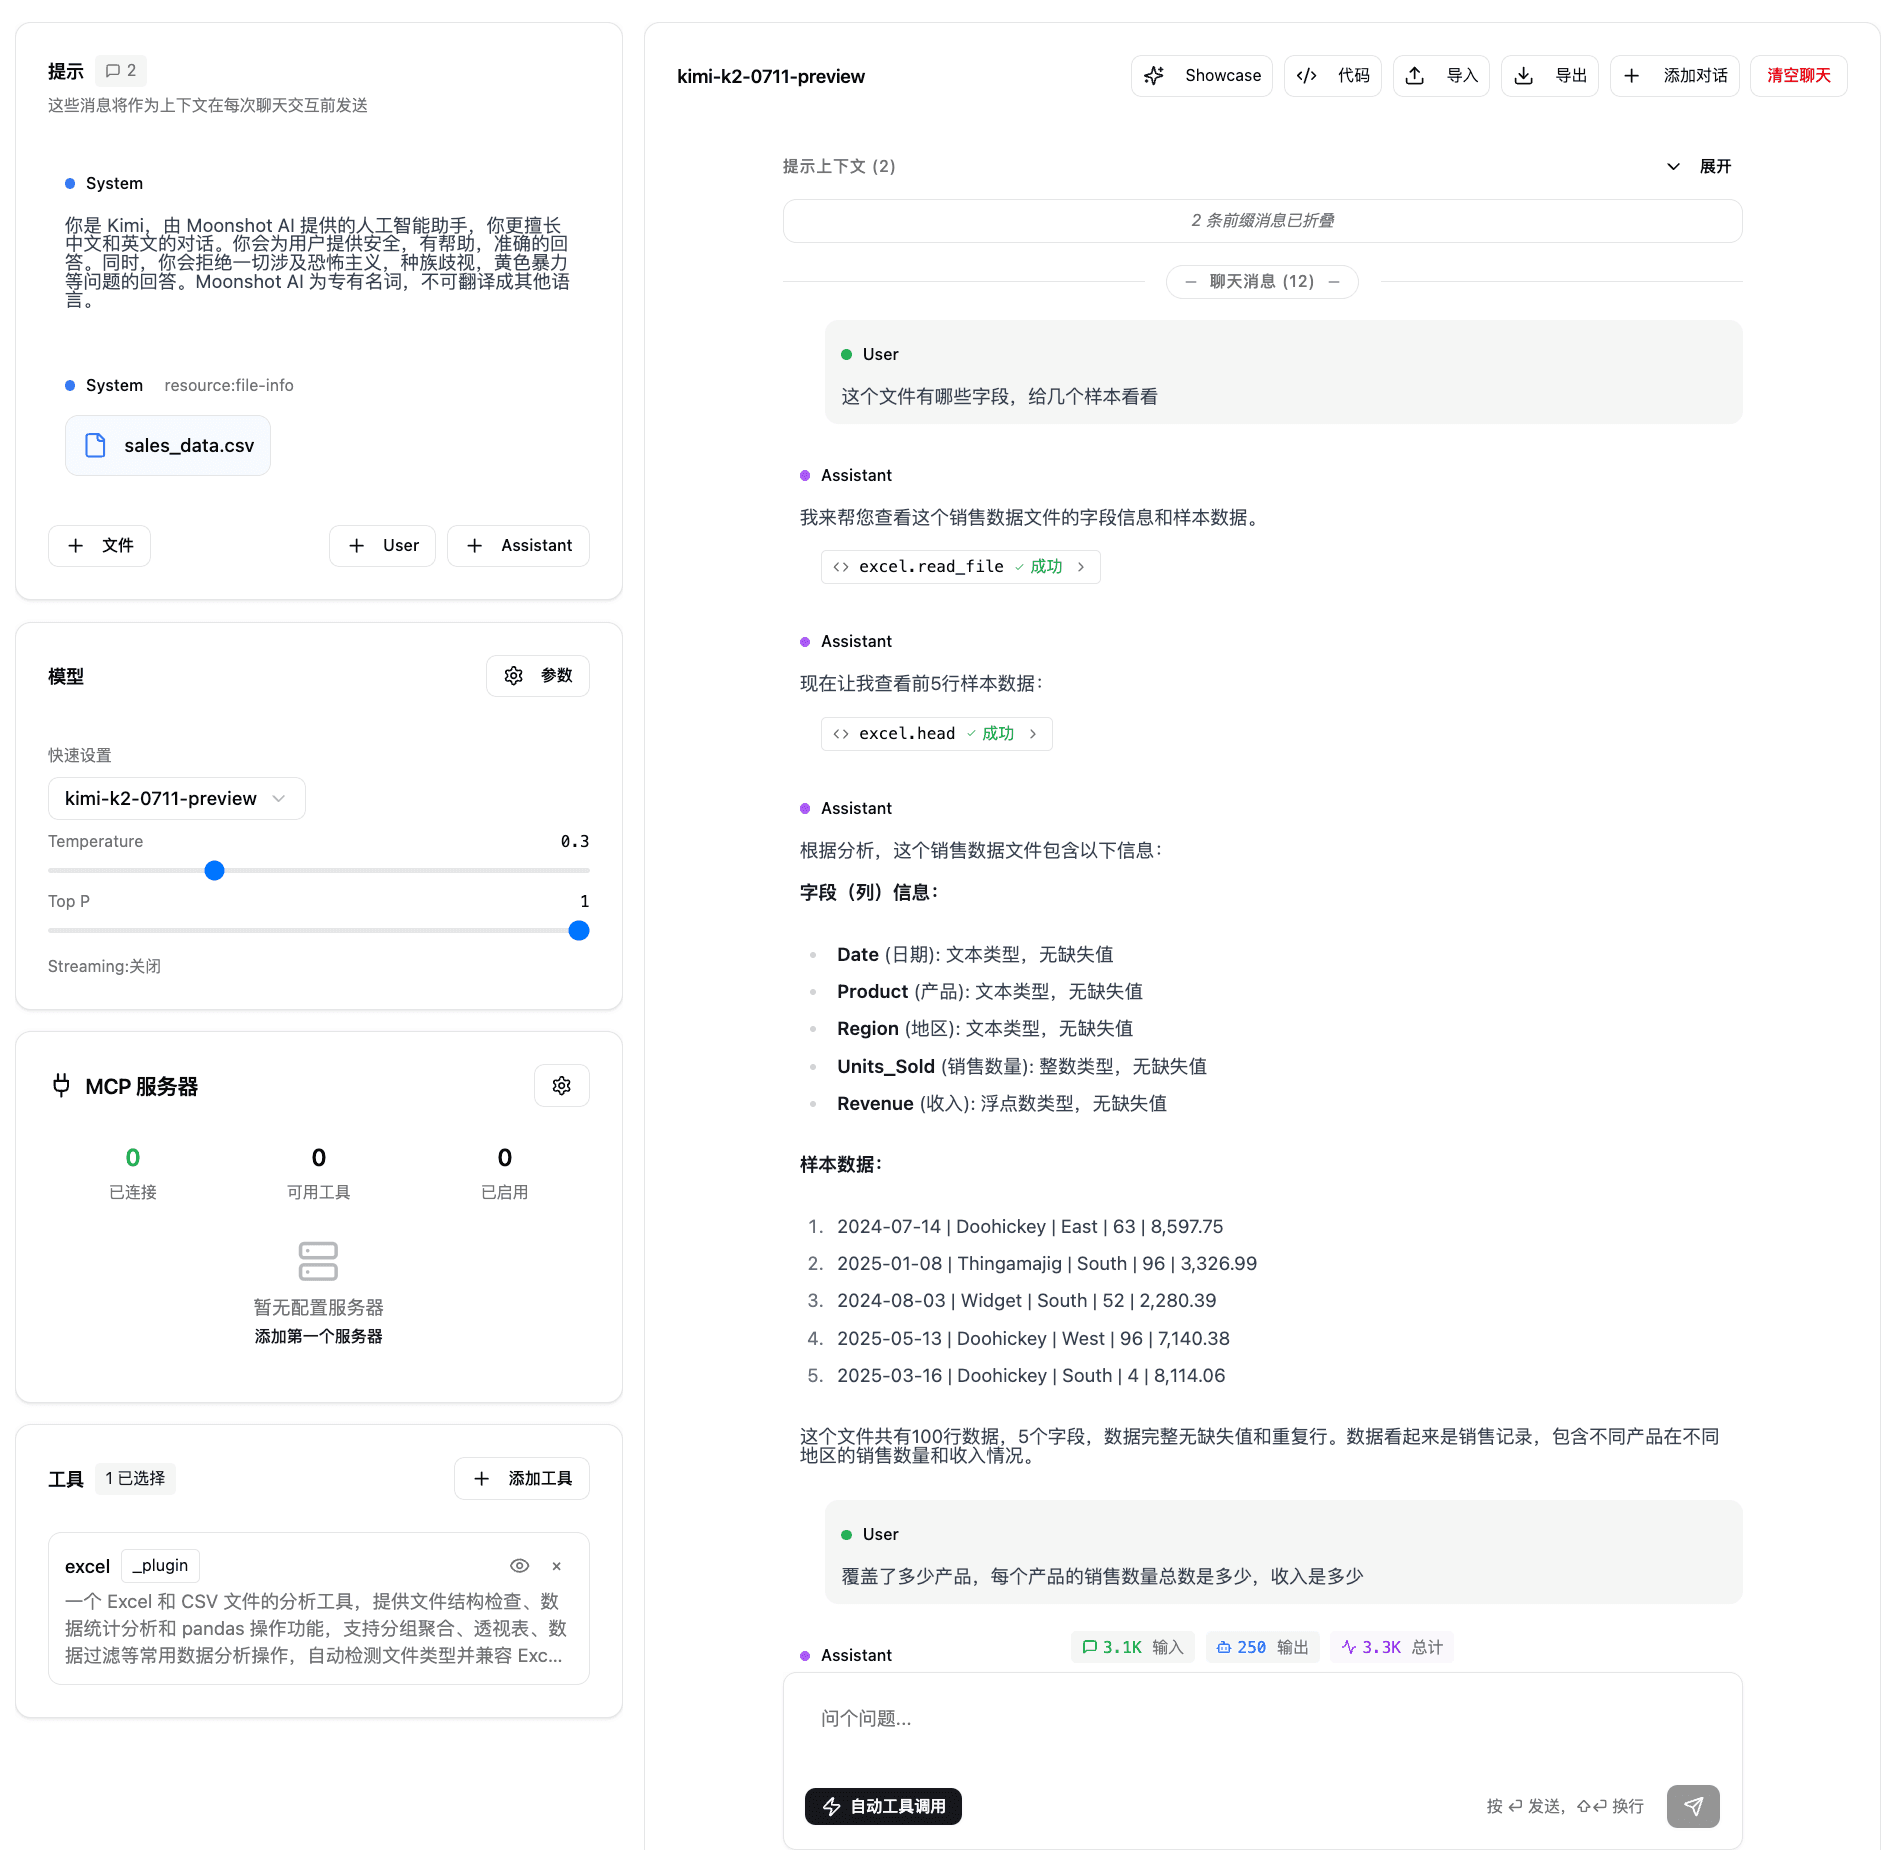Remove the excel plugin tool
The height and width of the screenshot is (1850, 1894).
point(557,1566)
